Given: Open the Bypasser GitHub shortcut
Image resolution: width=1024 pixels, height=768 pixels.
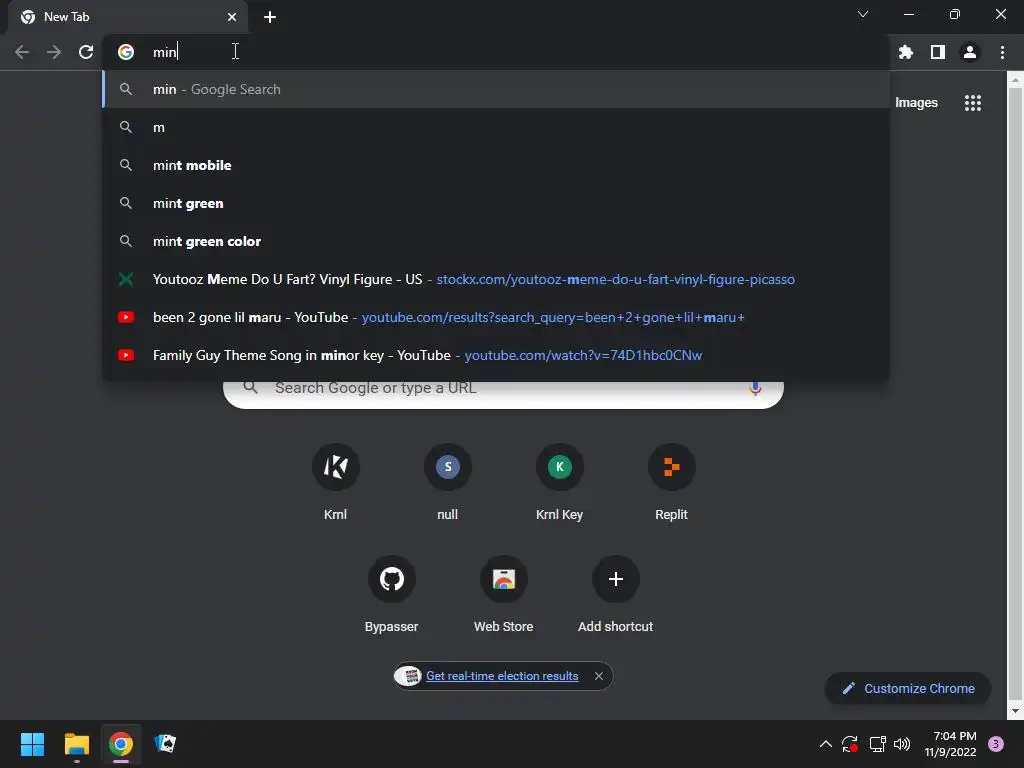Looking at the screenshot, I should pos(391,594).
